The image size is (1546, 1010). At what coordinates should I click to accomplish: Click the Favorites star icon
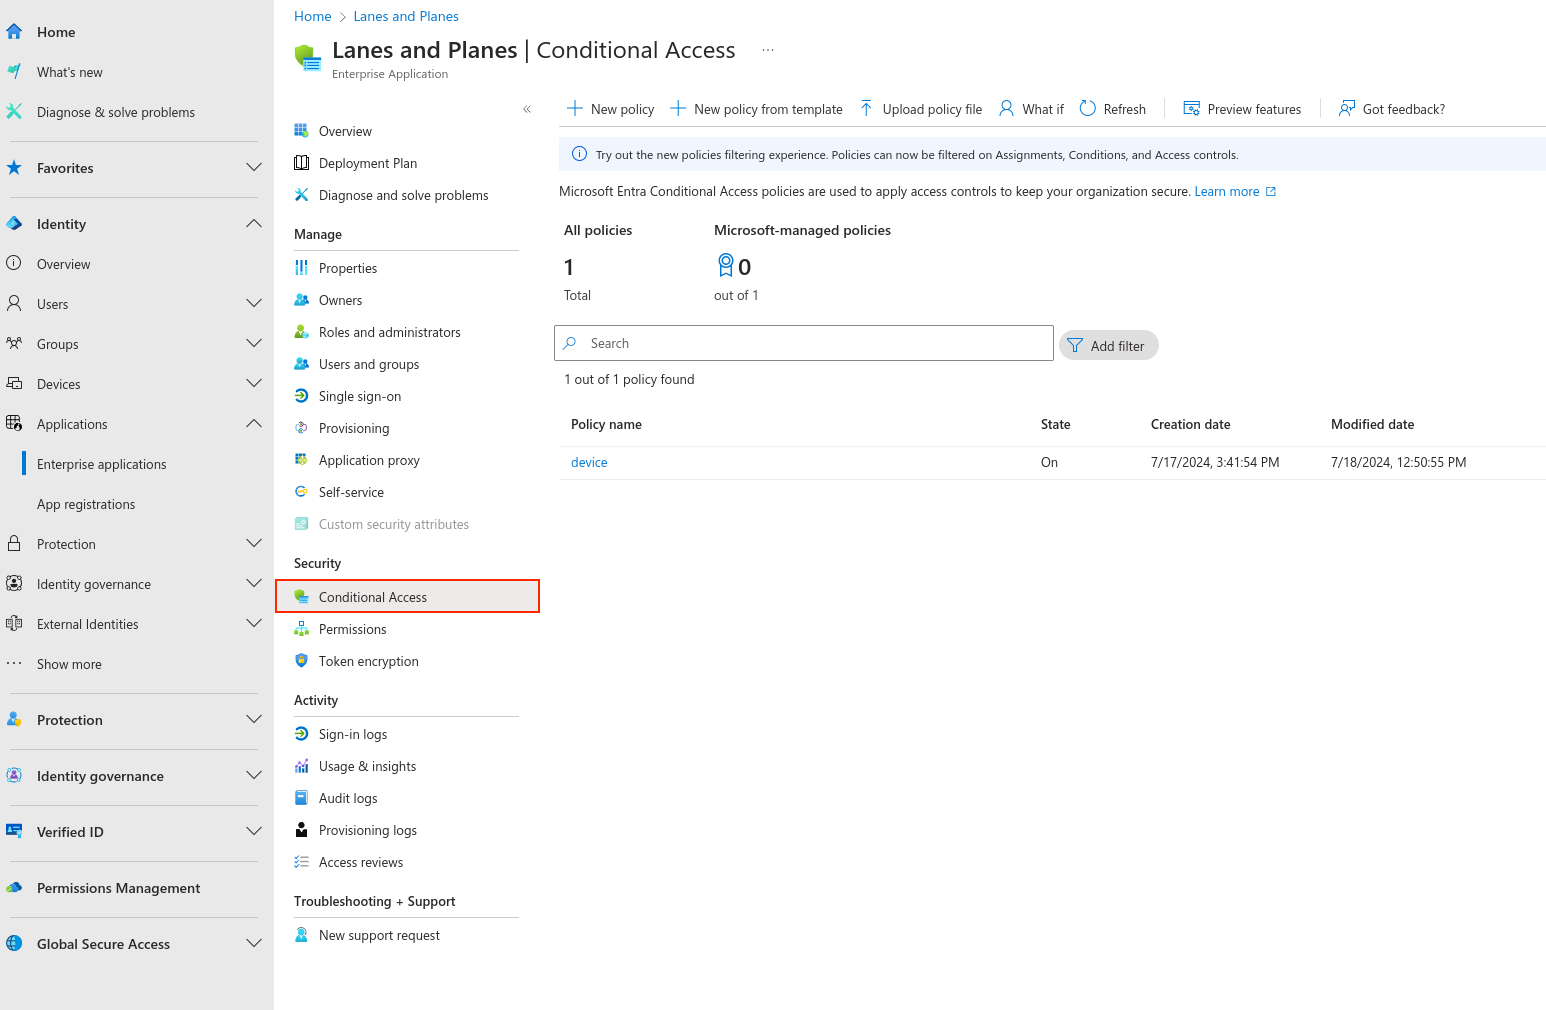[x=14, y=168]
